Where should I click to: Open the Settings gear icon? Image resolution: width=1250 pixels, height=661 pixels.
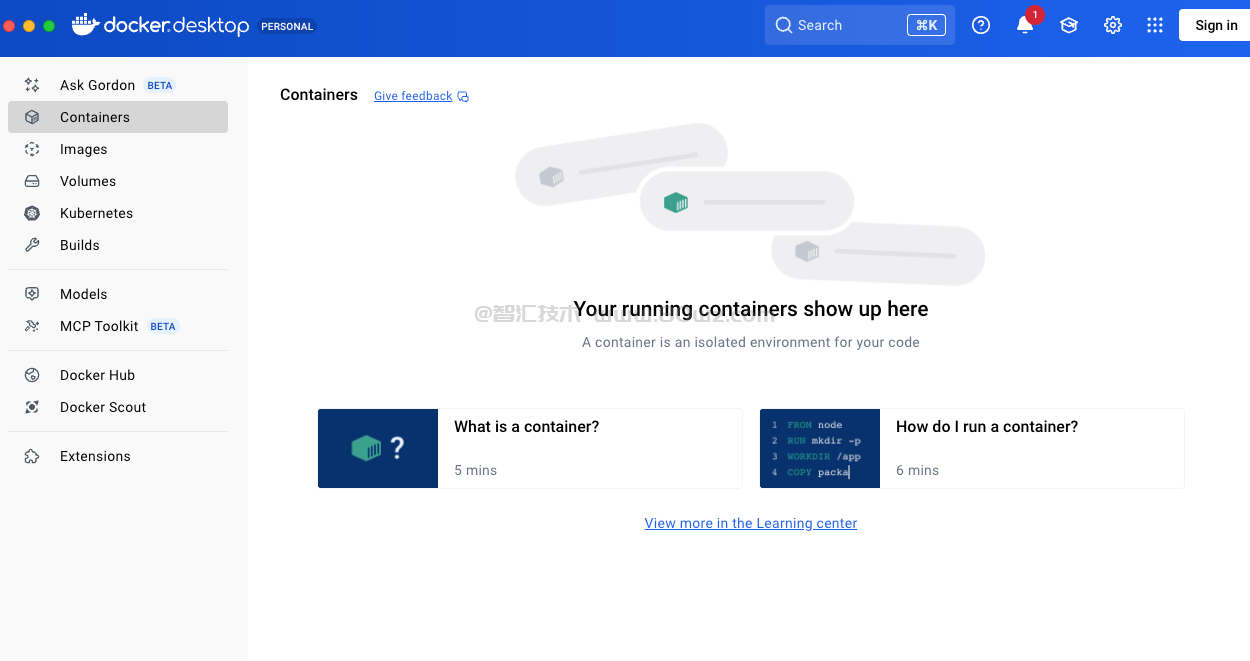pos(1113,26)
